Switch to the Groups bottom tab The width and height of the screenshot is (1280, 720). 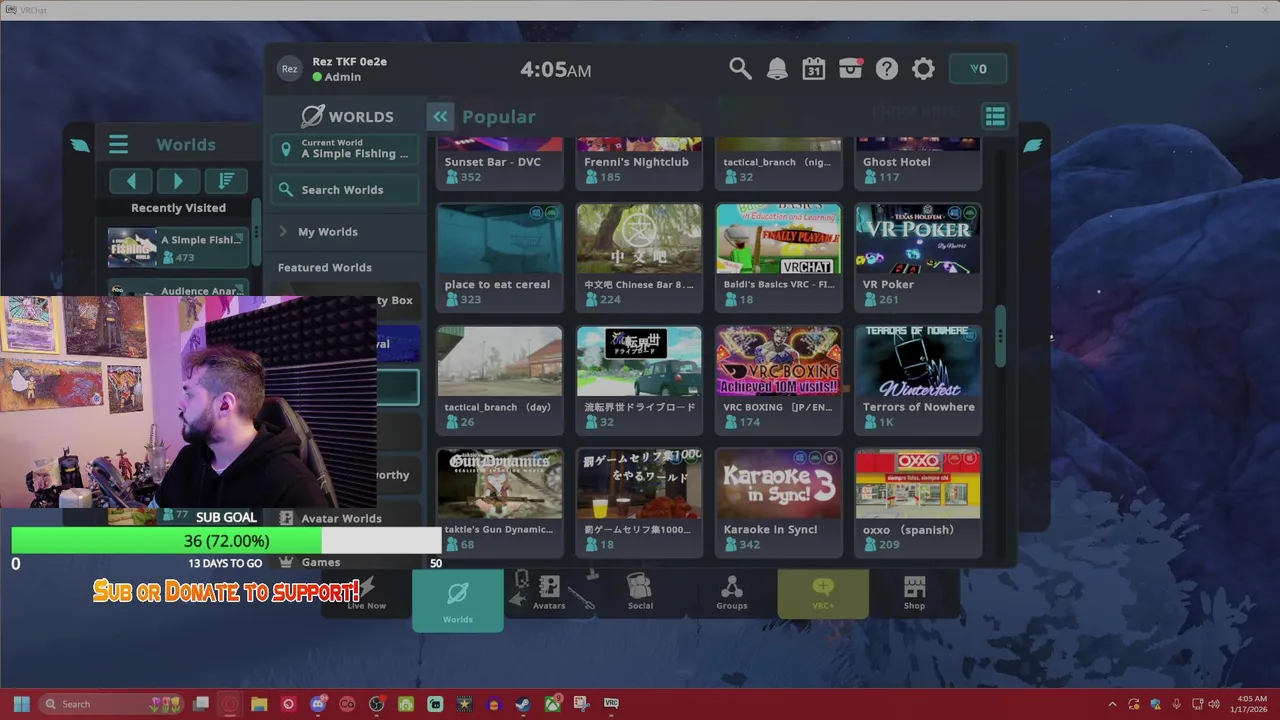tap(732, 592)
